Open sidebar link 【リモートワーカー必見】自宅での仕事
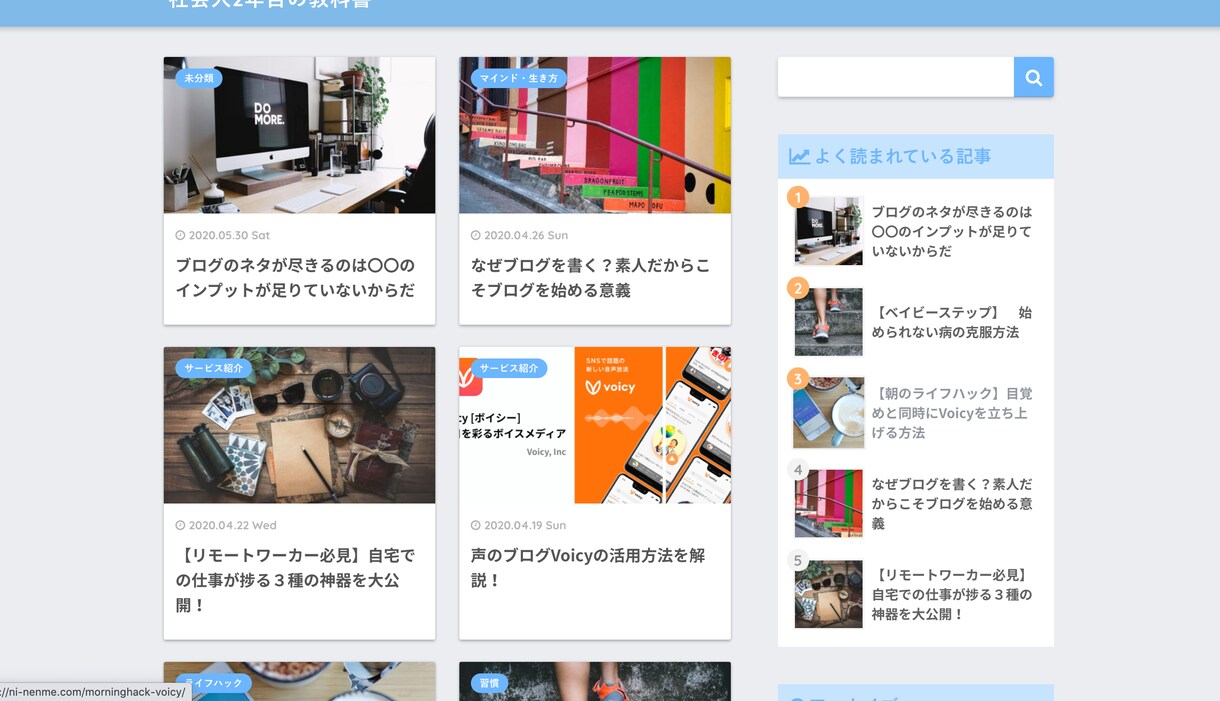Image resolution: width=1220 pixels, height=701 pixels. click(x=951, y=594)
